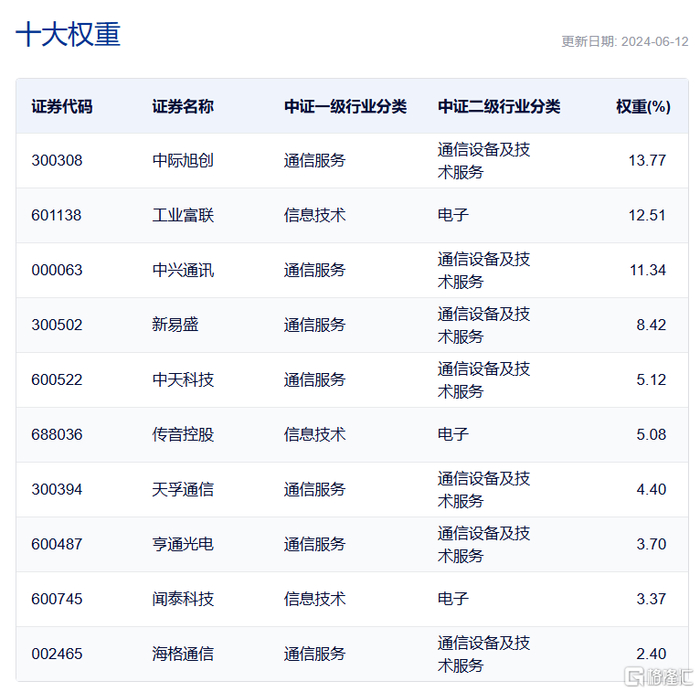Click 通信设备及技术服务 in the 600487 row
Viewport: 700px width, 694px height.
pos(483,544)
